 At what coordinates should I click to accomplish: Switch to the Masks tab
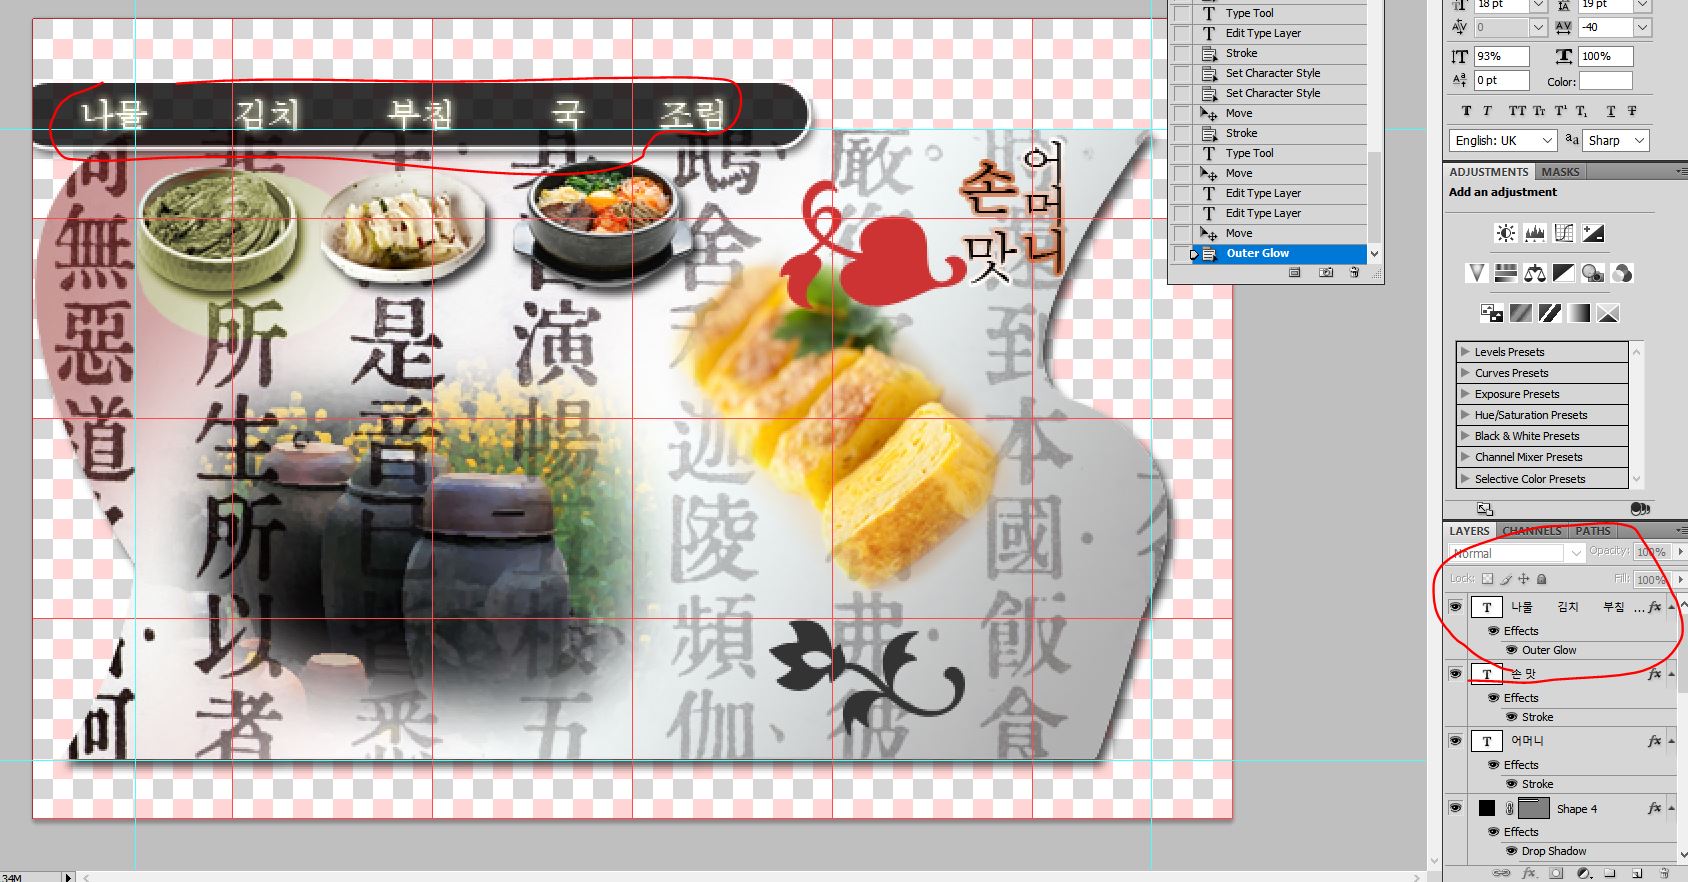point(1560,172)
